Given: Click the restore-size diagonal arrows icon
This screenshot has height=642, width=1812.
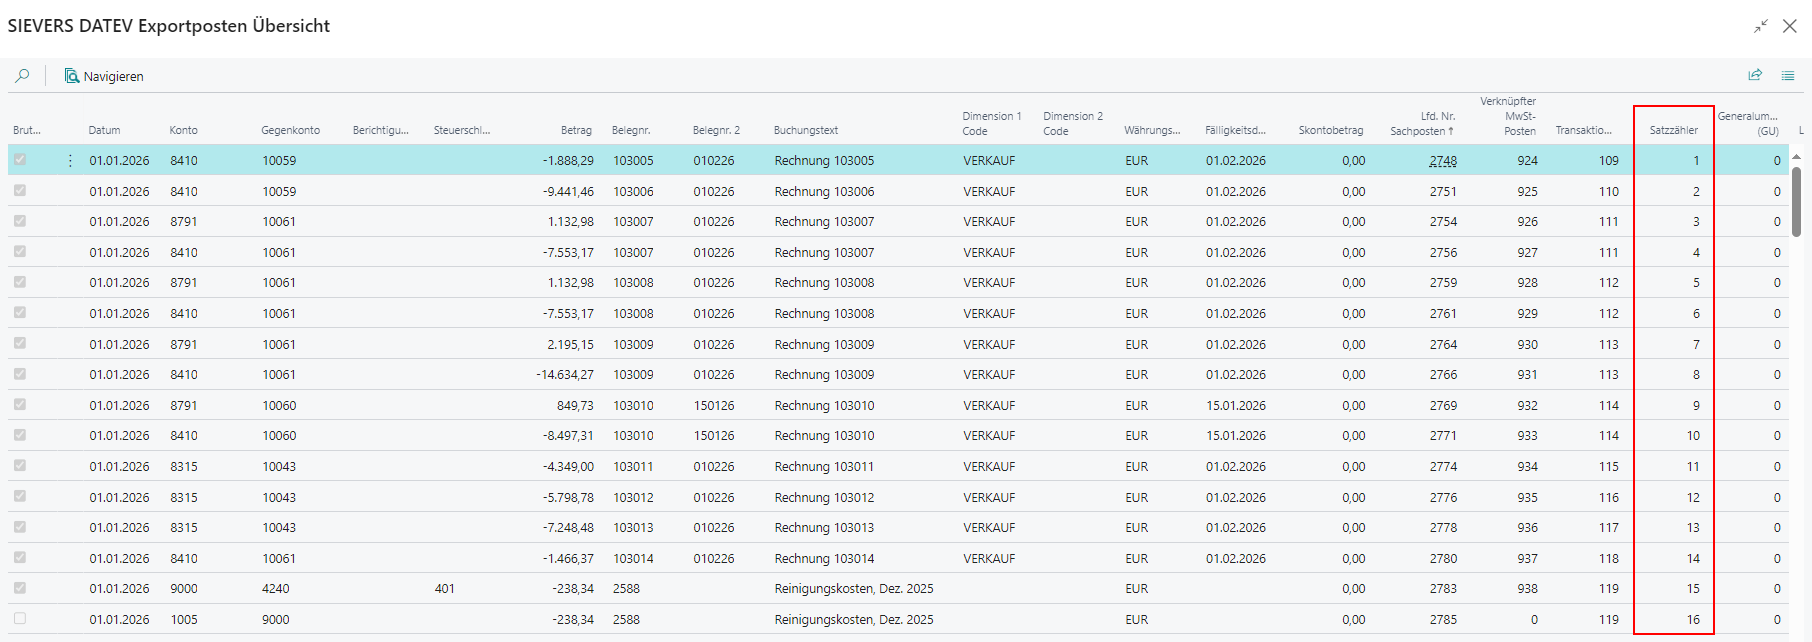Looking at the screenshot, I should click(x=1761, y=26).
